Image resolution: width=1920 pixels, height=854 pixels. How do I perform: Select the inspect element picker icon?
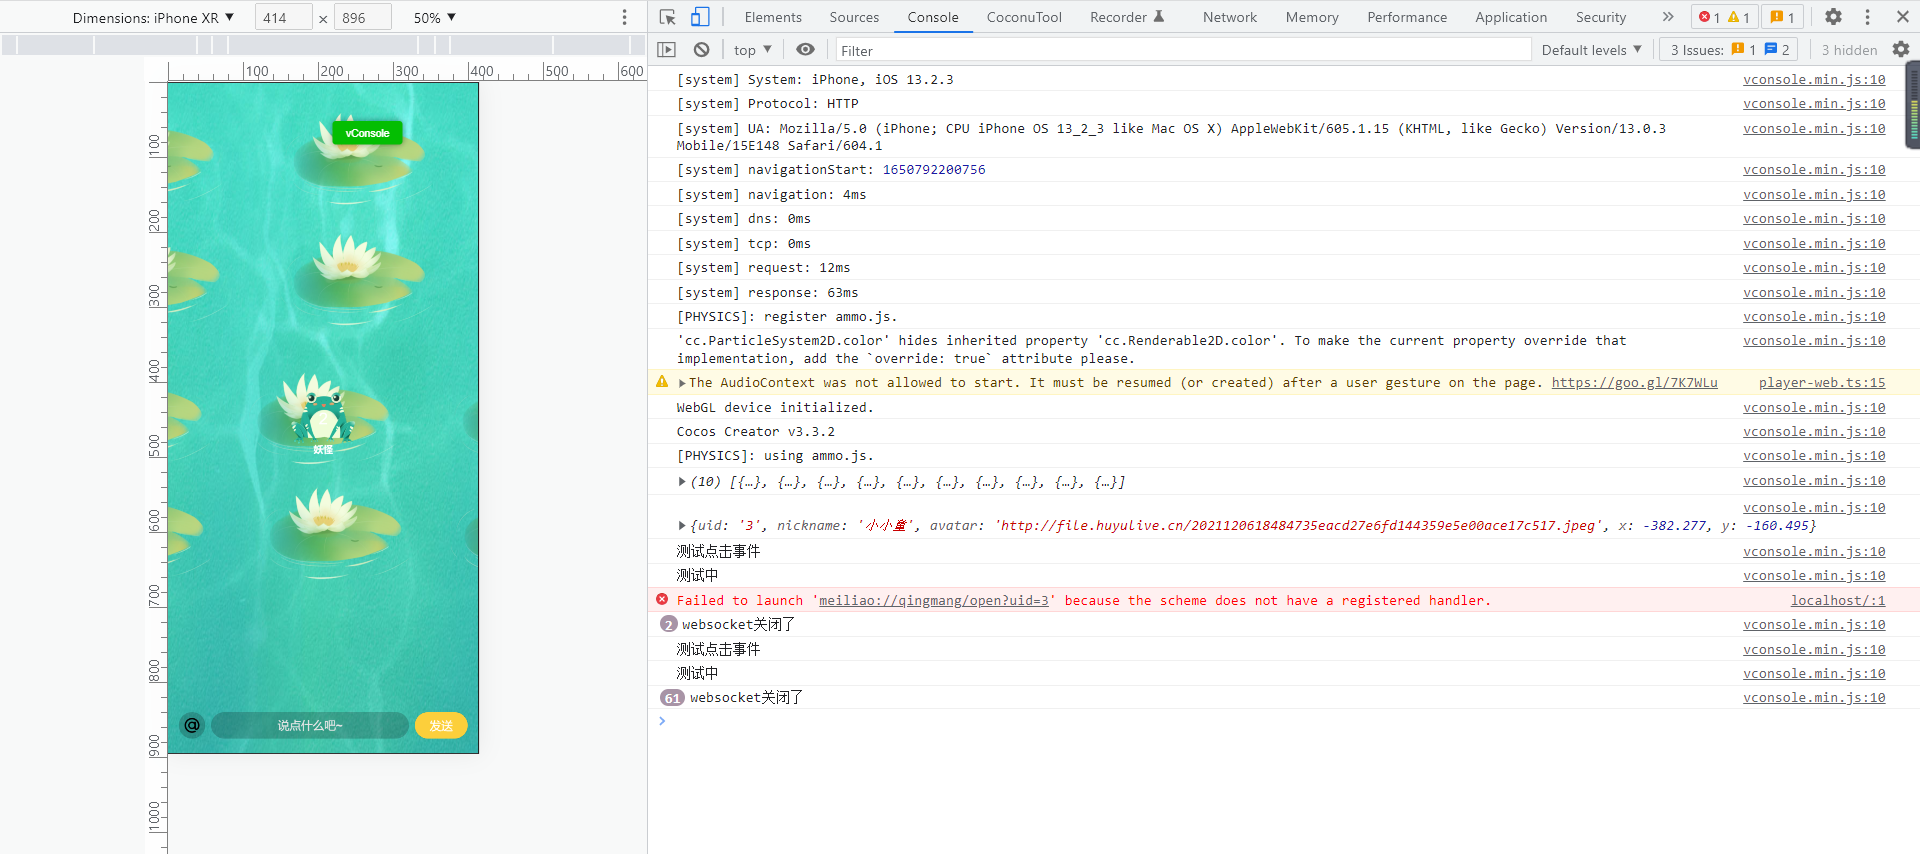pos(668,17)
